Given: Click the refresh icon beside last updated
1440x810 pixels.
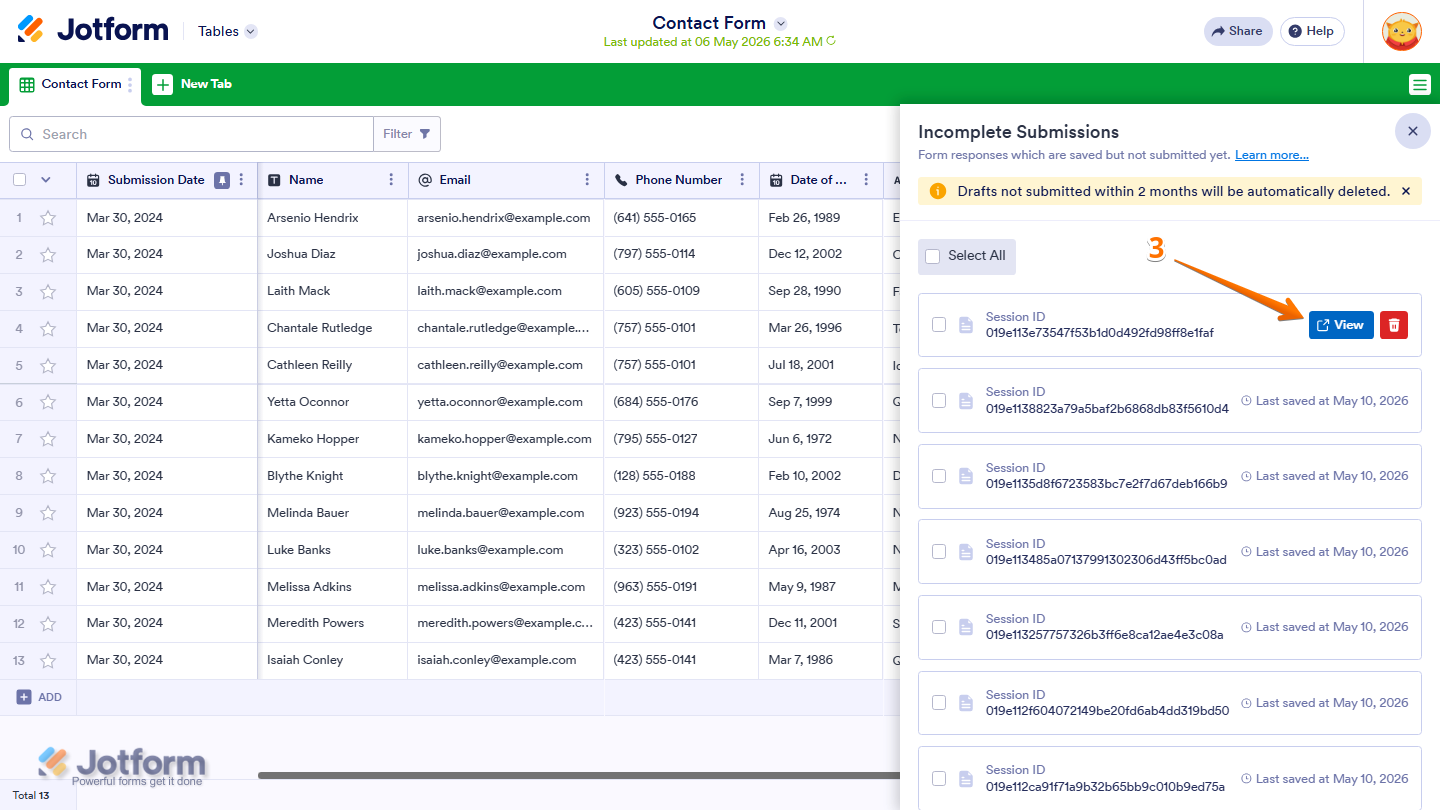Looking at the screenshot, I should click(831, 42).
